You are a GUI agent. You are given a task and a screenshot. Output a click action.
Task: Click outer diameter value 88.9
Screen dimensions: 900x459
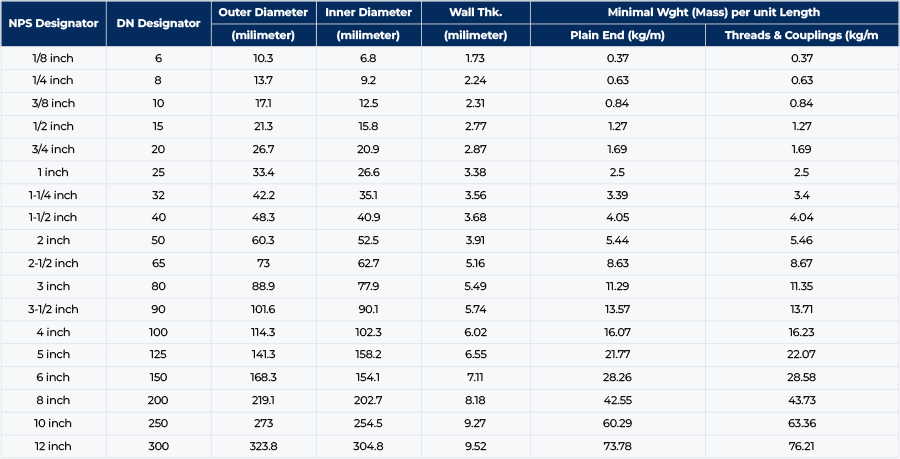[264, 286]
